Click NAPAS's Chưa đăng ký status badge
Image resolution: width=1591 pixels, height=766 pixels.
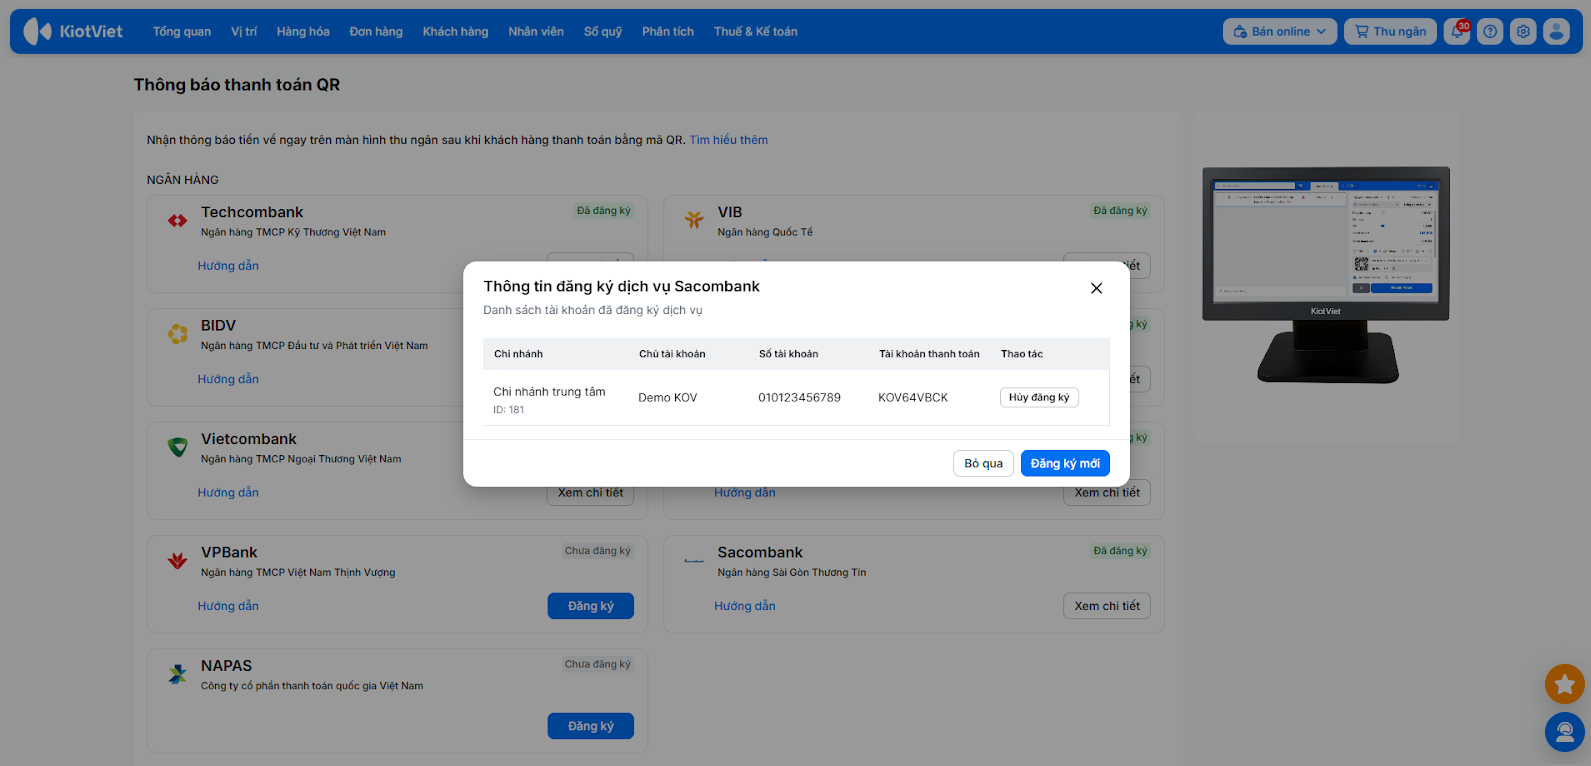click(x=598, y=664)
